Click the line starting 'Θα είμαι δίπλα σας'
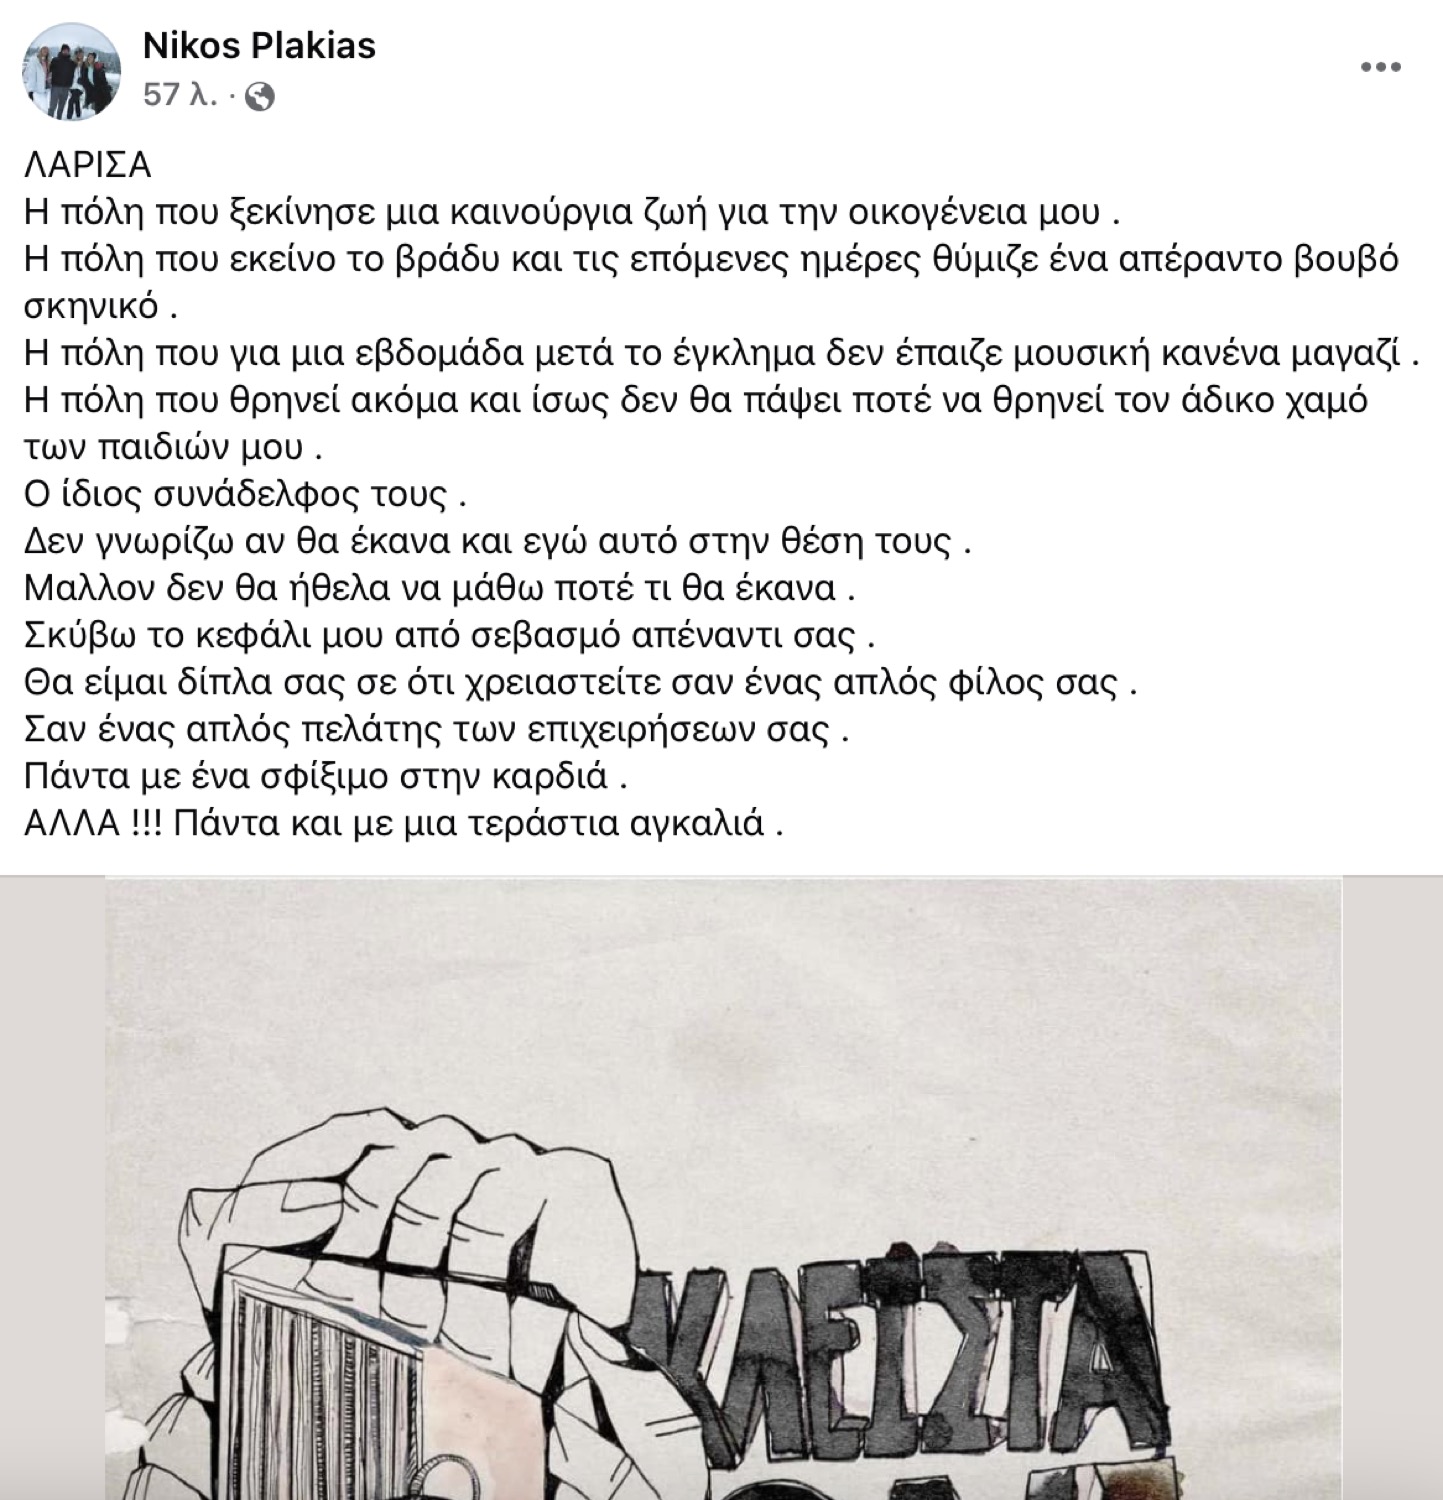This screenshot has height=1500, width=1443. tap(581, 683)
